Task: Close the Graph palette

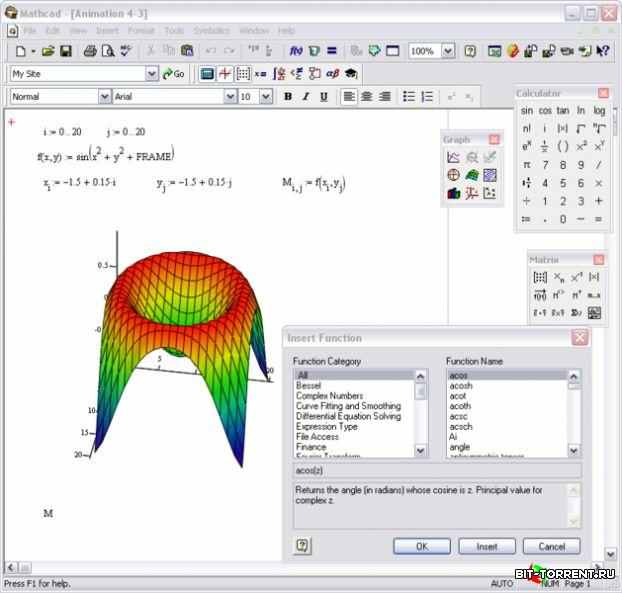Action: pyautogui.click(x=494, y=139)
